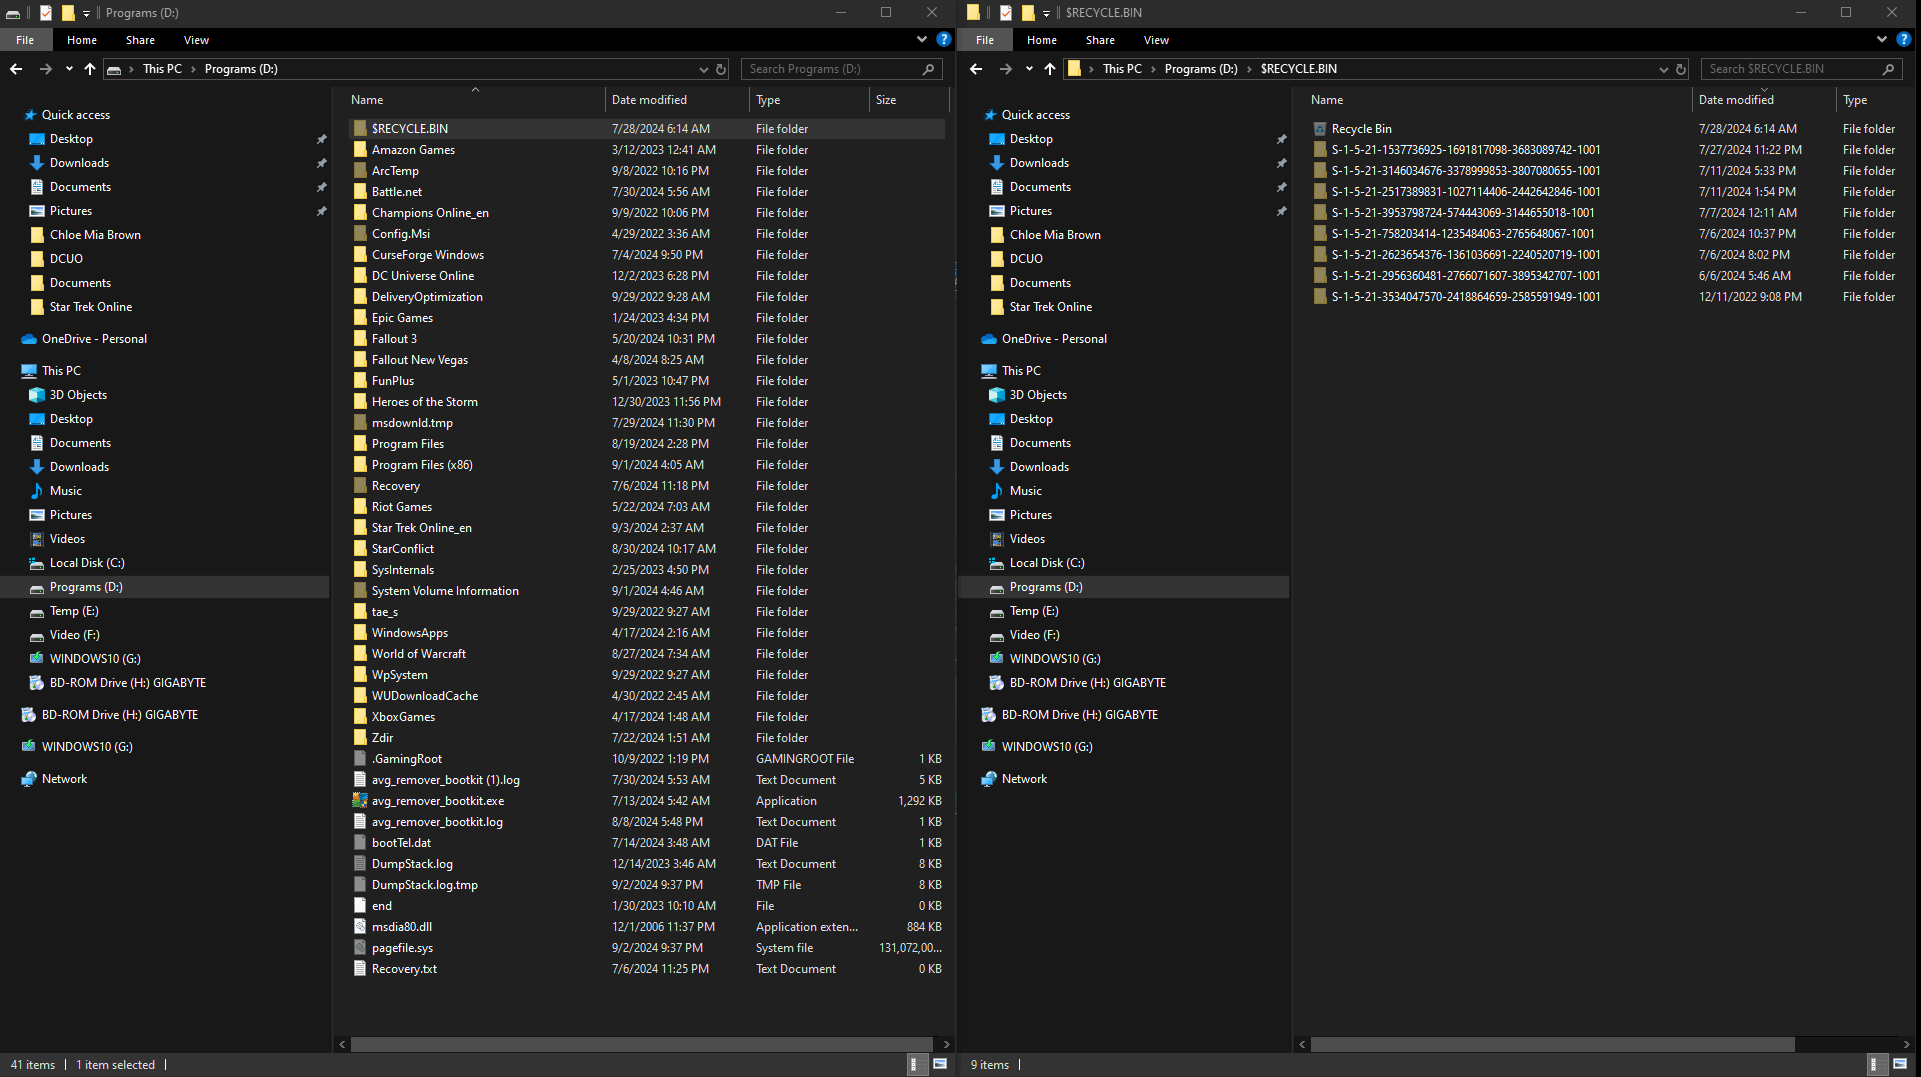Unpin Documents from Quick access in left sidebar
The image size is (1921, 1077).
point(321,187)
